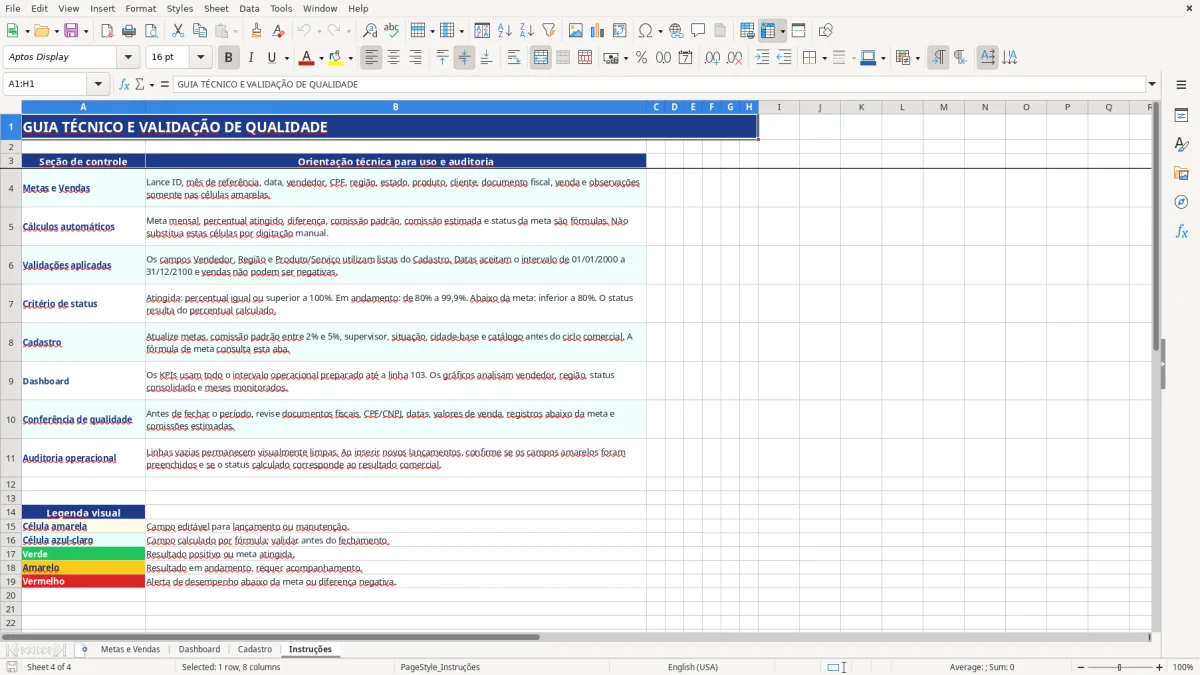Open Sidebar Styles deck

[x=1181, y=145]
